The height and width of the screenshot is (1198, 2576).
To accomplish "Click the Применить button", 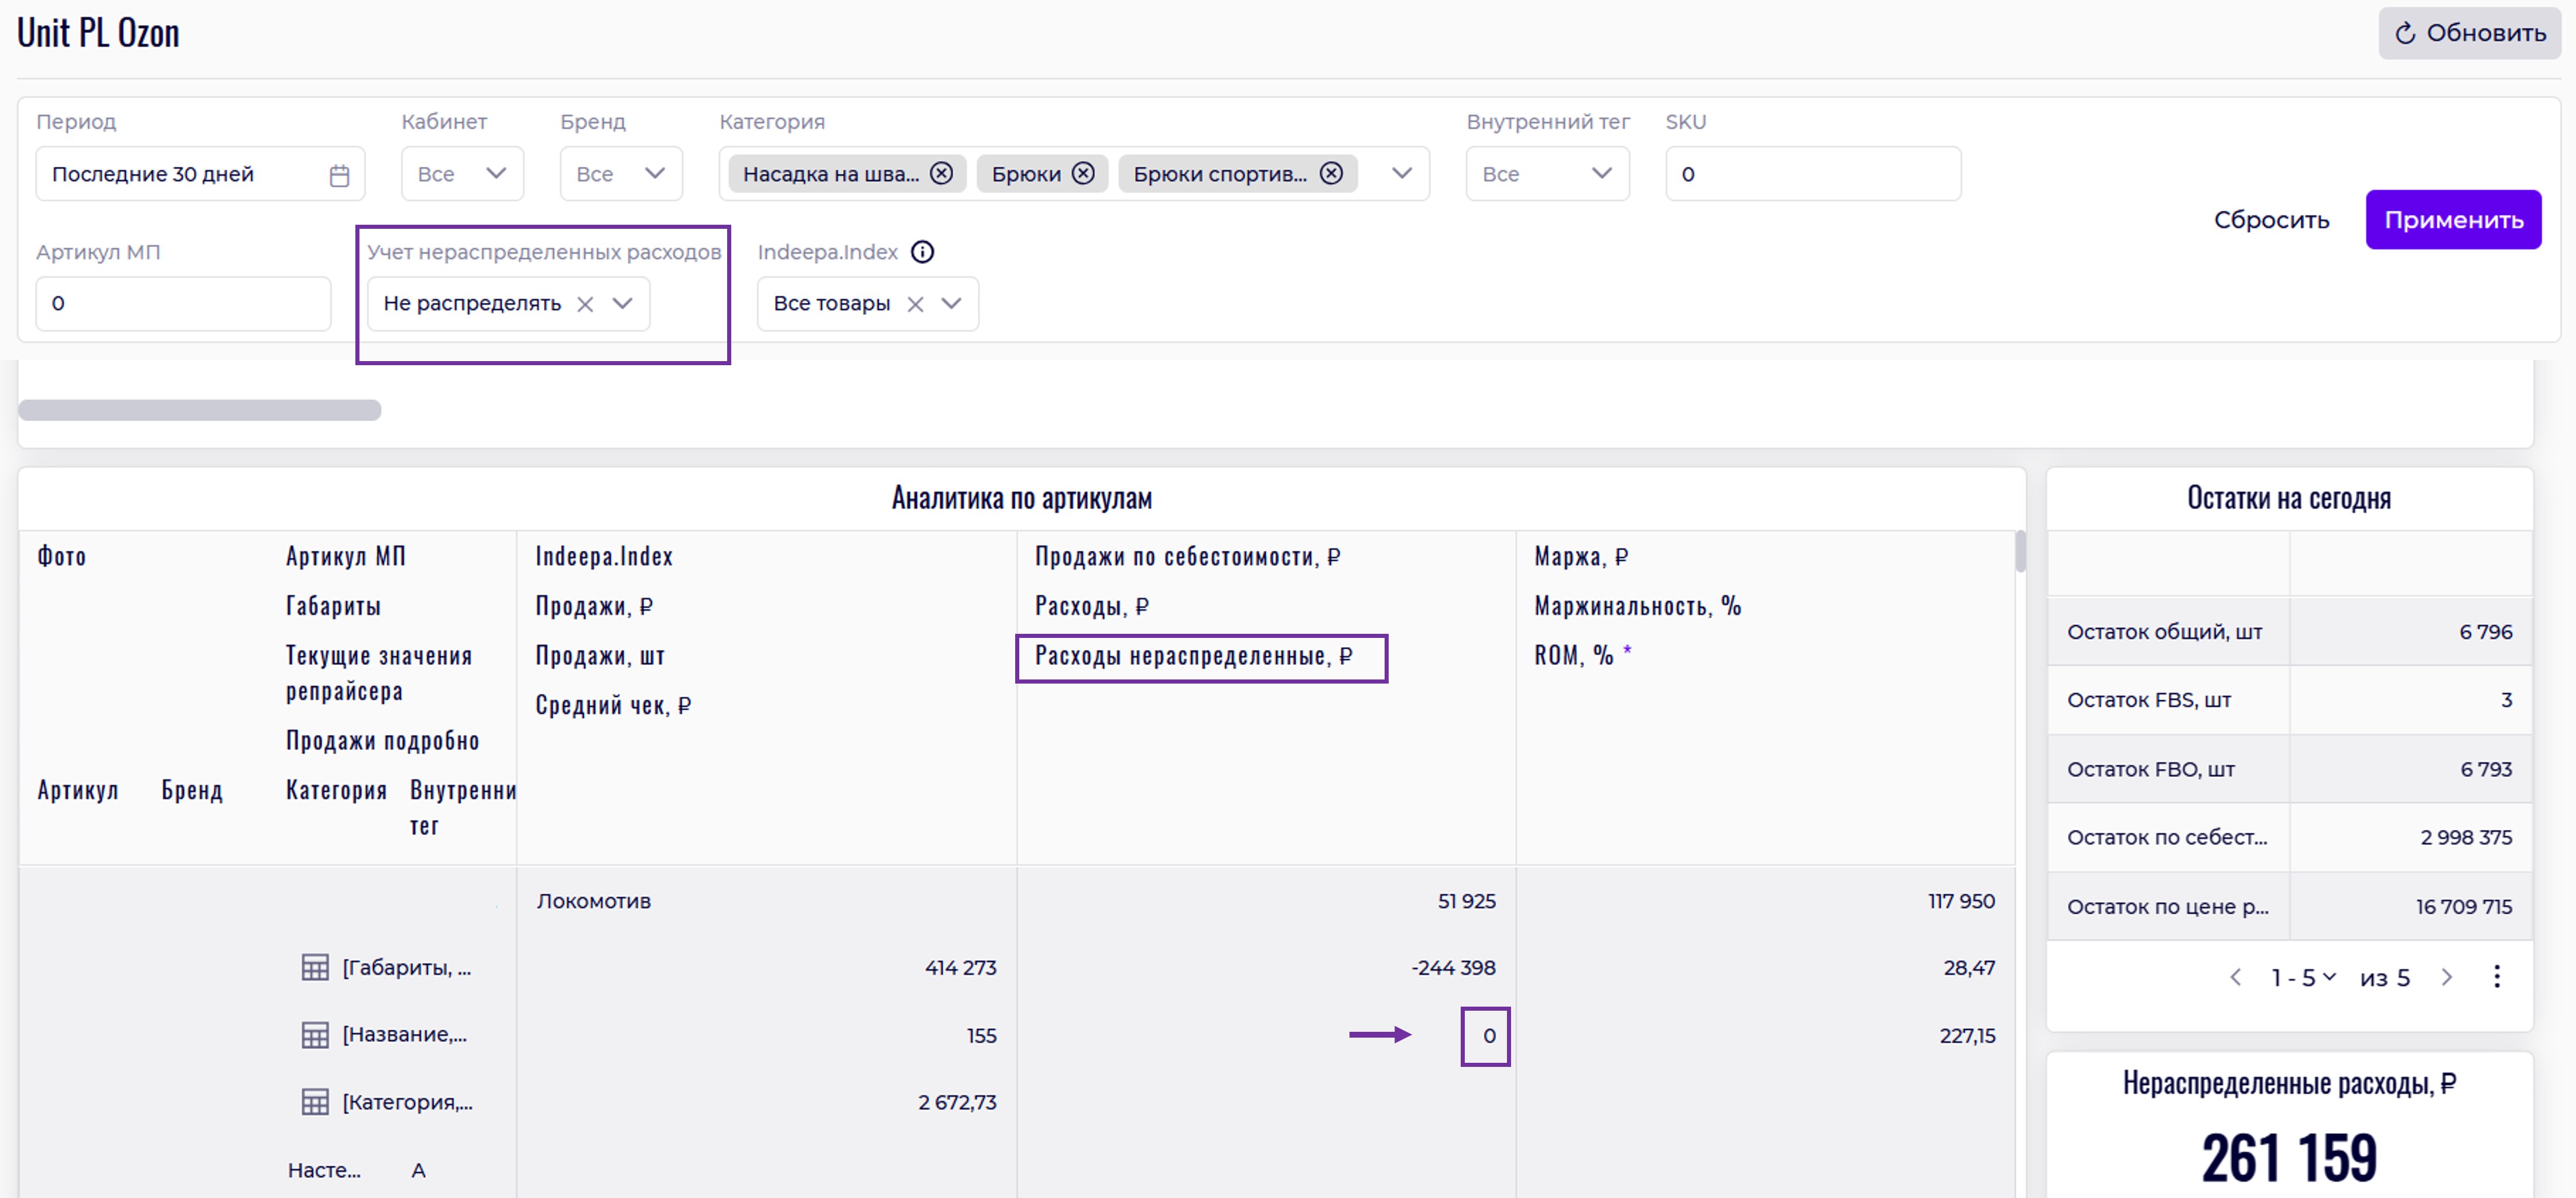I will click(2453, 220).
